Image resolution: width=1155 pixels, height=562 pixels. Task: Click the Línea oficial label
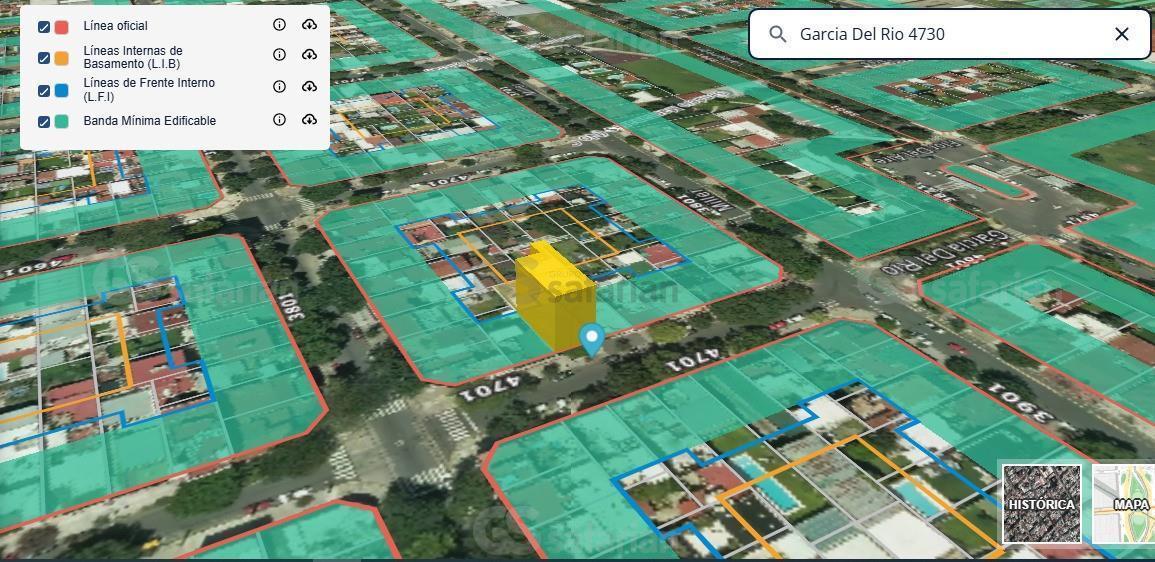[x=116, y=26]
